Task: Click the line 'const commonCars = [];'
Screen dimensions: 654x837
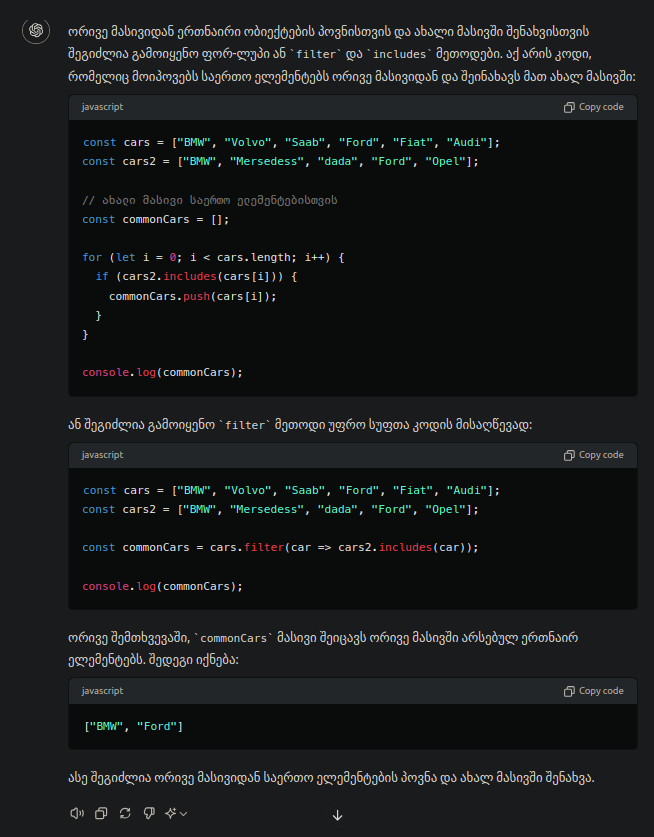Action: tap(156, 219)
